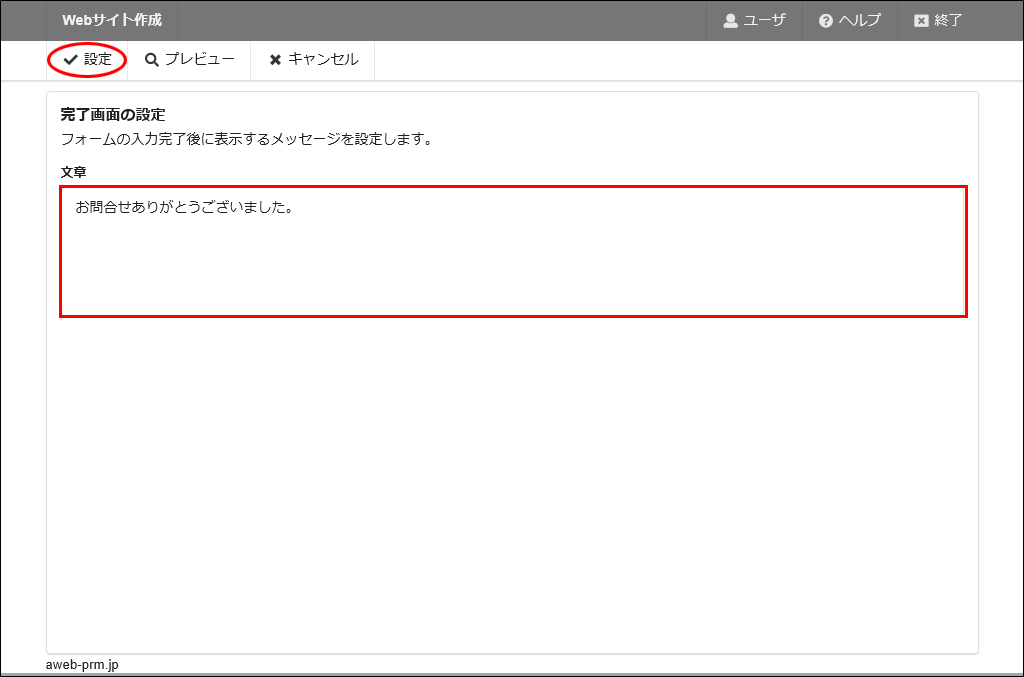Viewport: 1024px width, 677px height.
Task: Open the ヘルプ menu label
Action: (859, 21)
